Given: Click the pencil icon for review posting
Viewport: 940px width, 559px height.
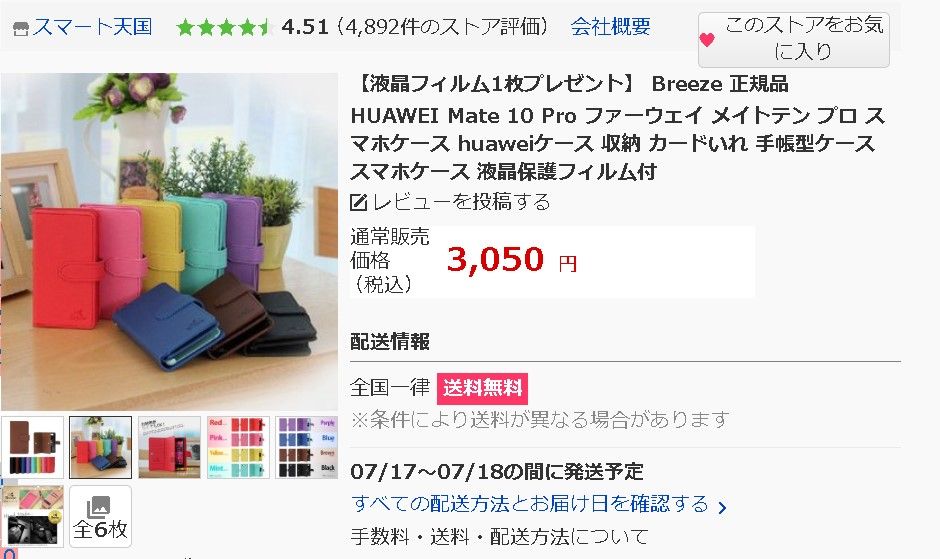Looking at the screenshot, I should coord(358,202).
